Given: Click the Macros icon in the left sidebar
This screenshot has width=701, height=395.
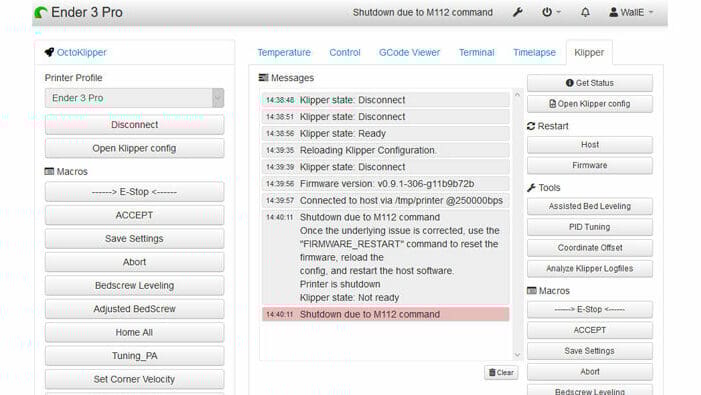Looking at the screenshot, I should coord(49,172).
